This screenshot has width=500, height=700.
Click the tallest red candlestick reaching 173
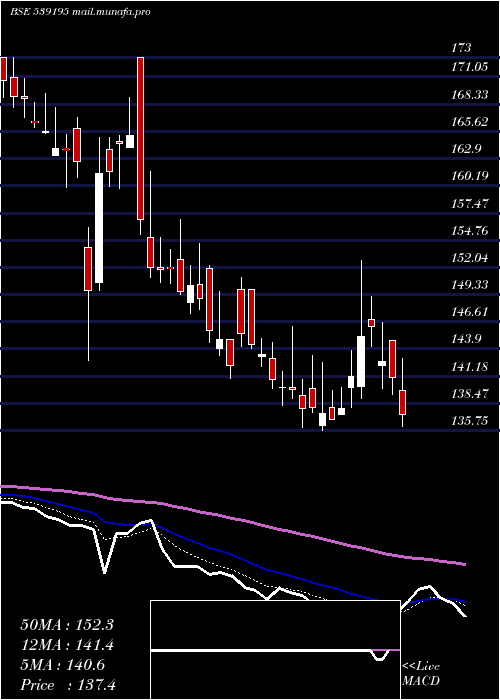[140, 138]
